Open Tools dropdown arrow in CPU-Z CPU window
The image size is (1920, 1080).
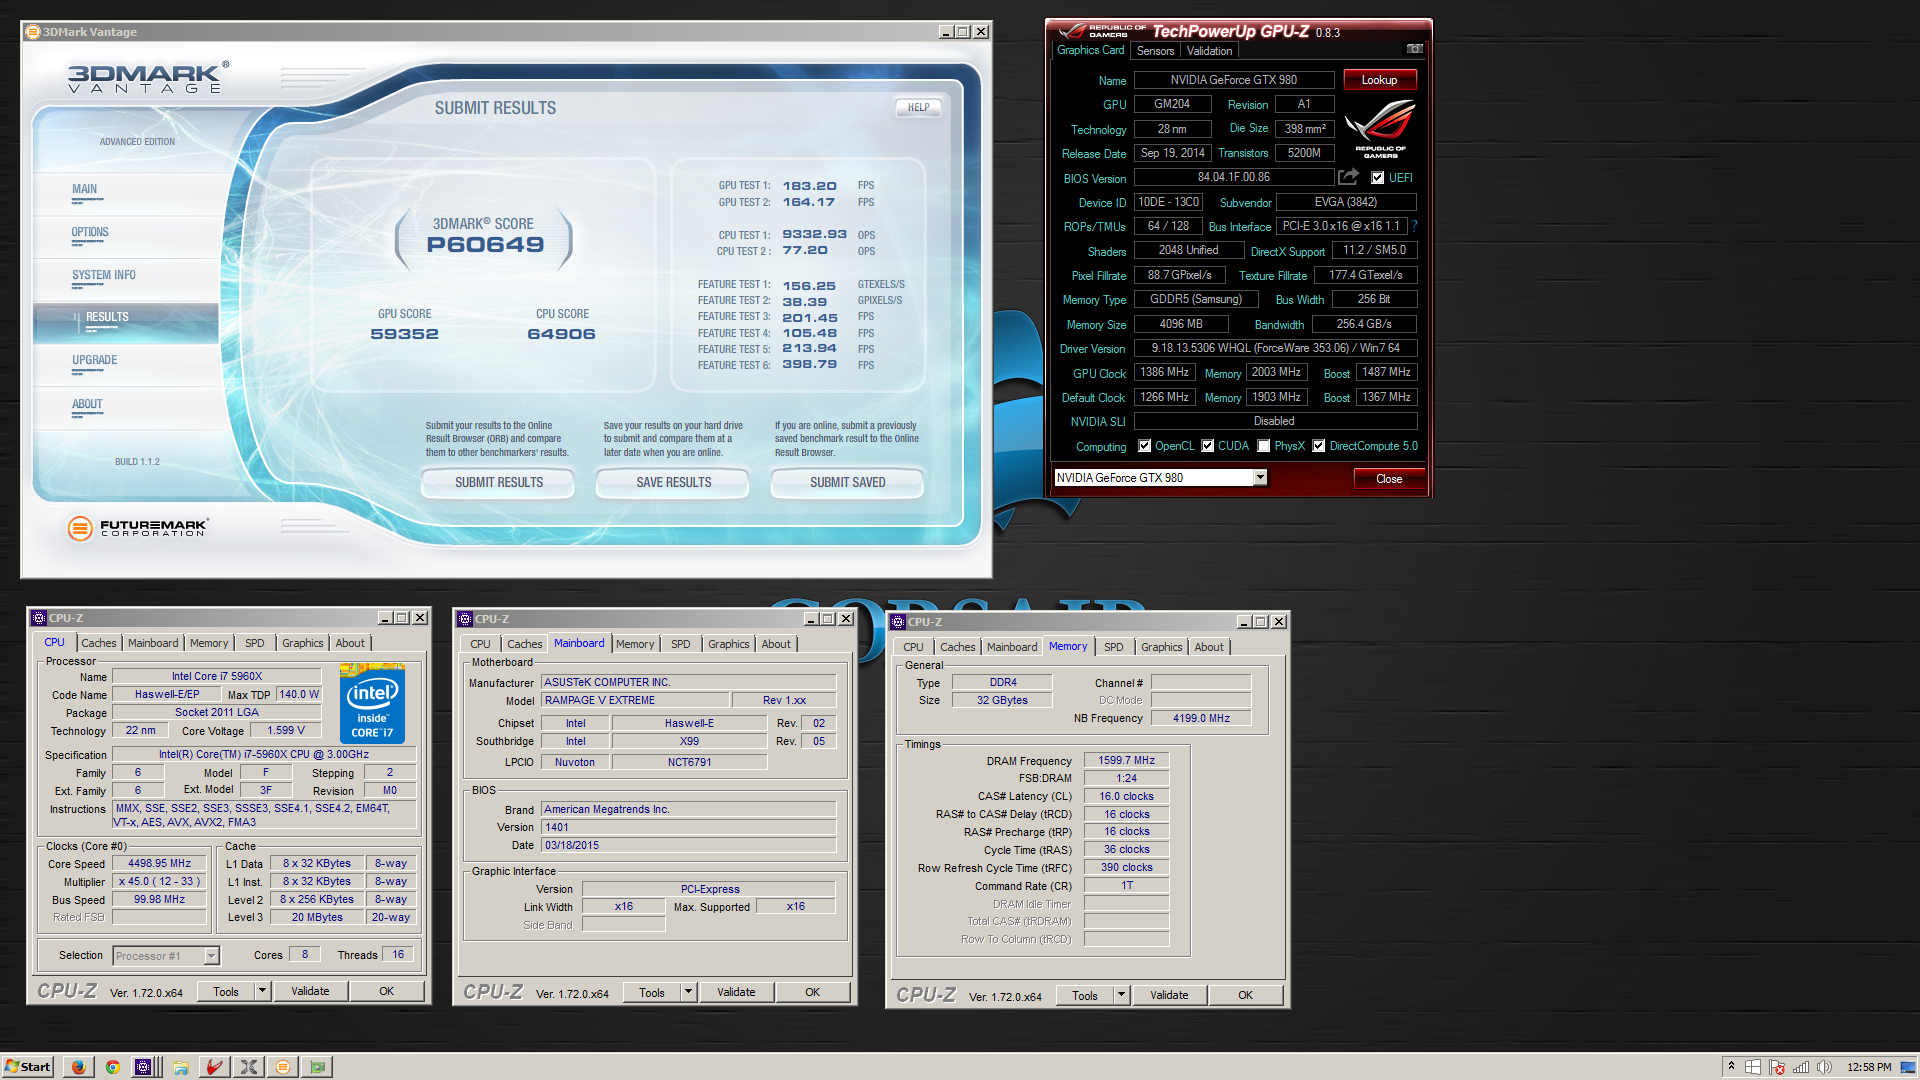(x=262, y=991)
